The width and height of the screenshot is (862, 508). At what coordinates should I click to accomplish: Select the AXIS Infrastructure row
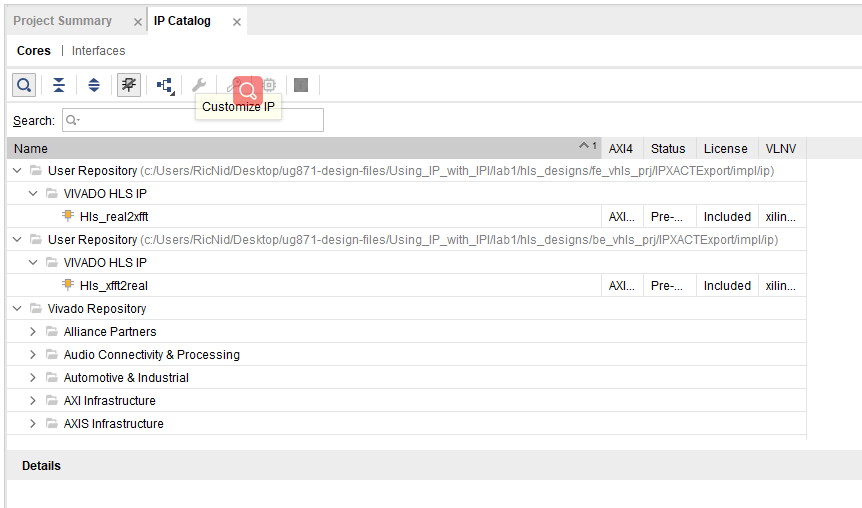point(407,424)
